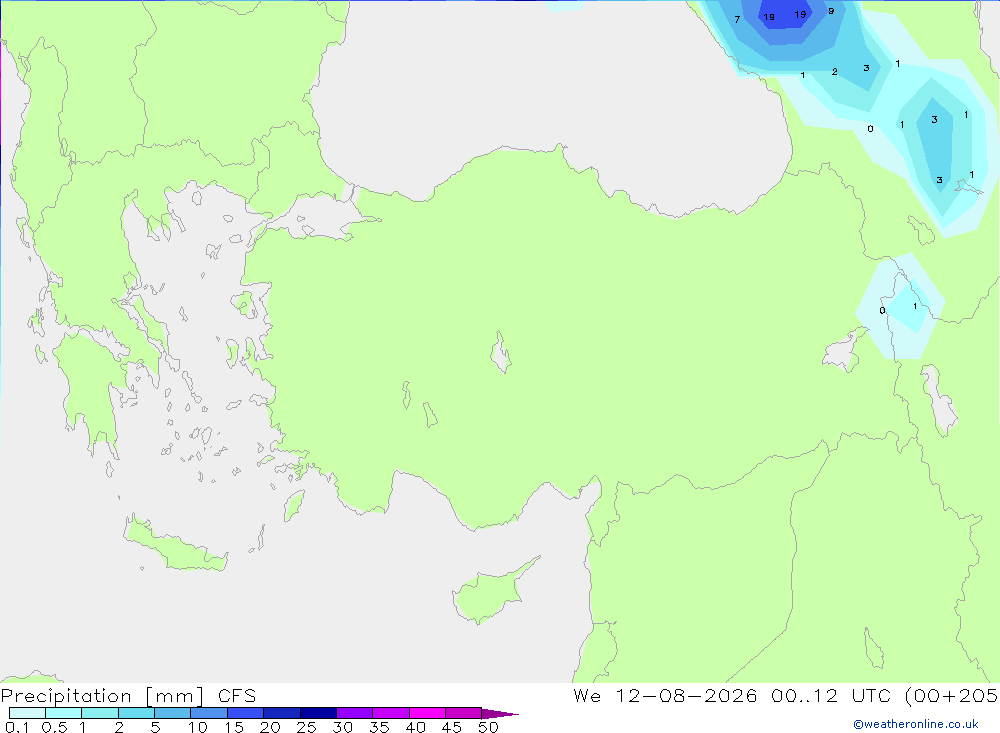
Task: Click the "We 12-08-2026" date text
Action: click(x=665, y=696)
